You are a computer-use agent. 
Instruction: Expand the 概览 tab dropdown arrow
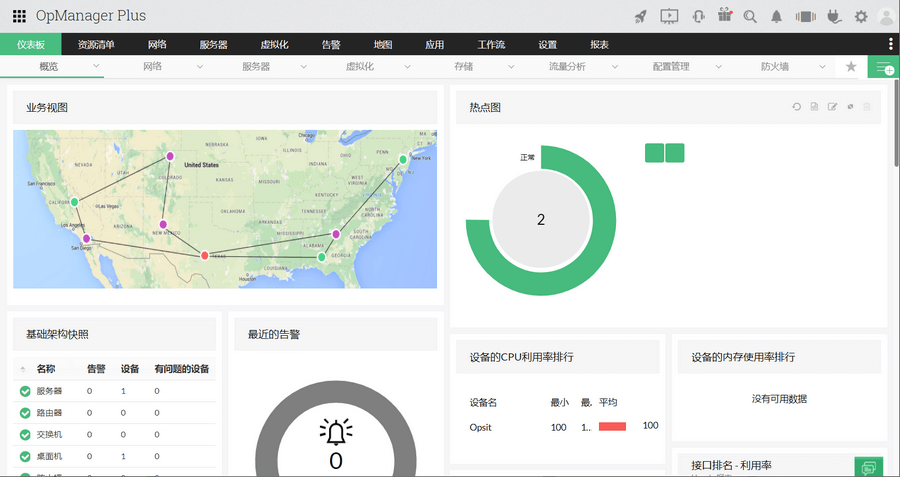point(96,67)
